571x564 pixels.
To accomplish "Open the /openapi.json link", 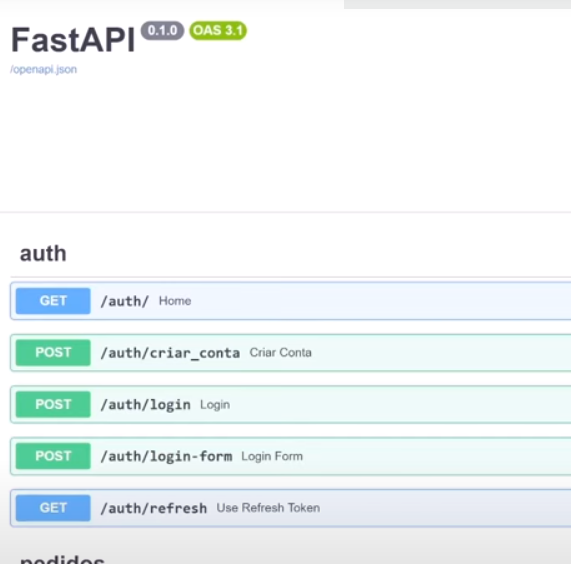I will tap(43, 69).
